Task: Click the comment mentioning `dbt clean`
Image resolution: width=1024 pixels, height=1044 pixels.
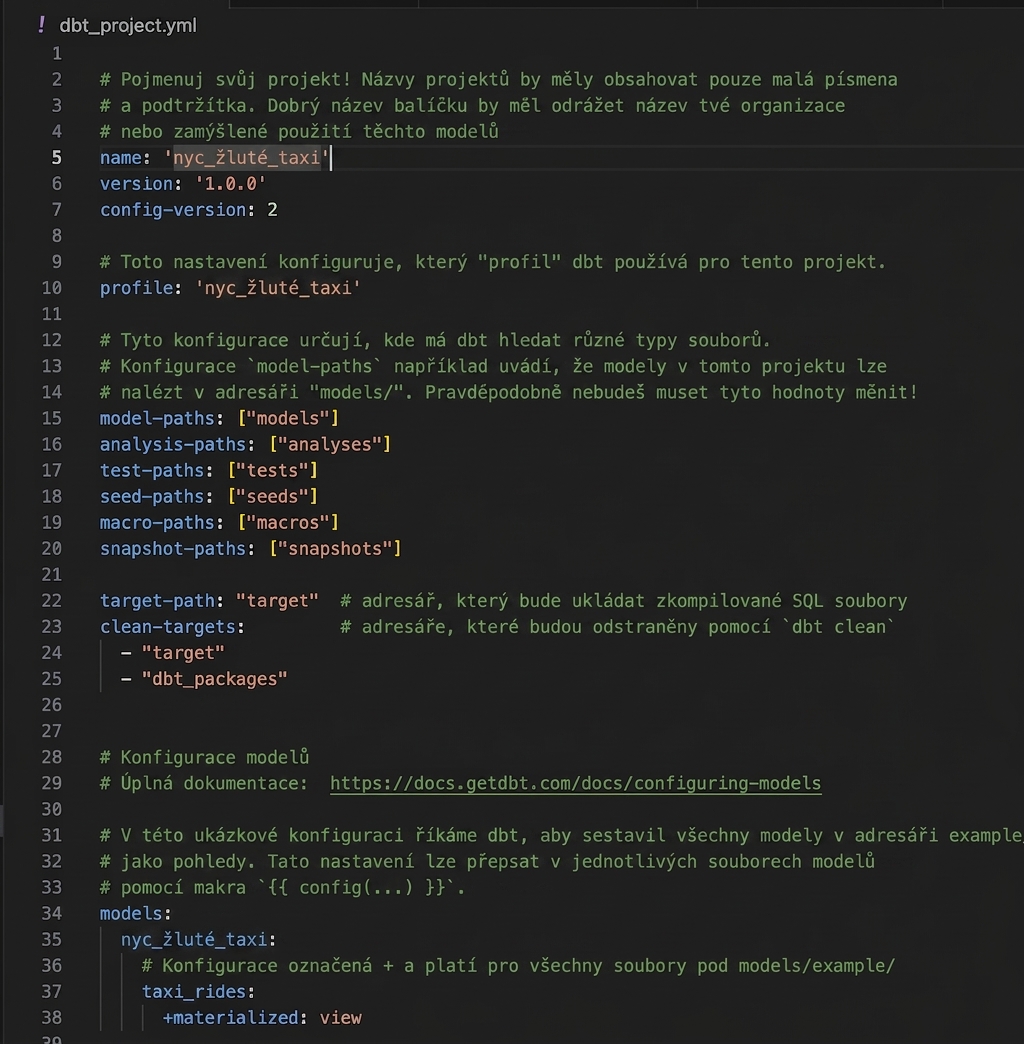Action: pos(618,627)
